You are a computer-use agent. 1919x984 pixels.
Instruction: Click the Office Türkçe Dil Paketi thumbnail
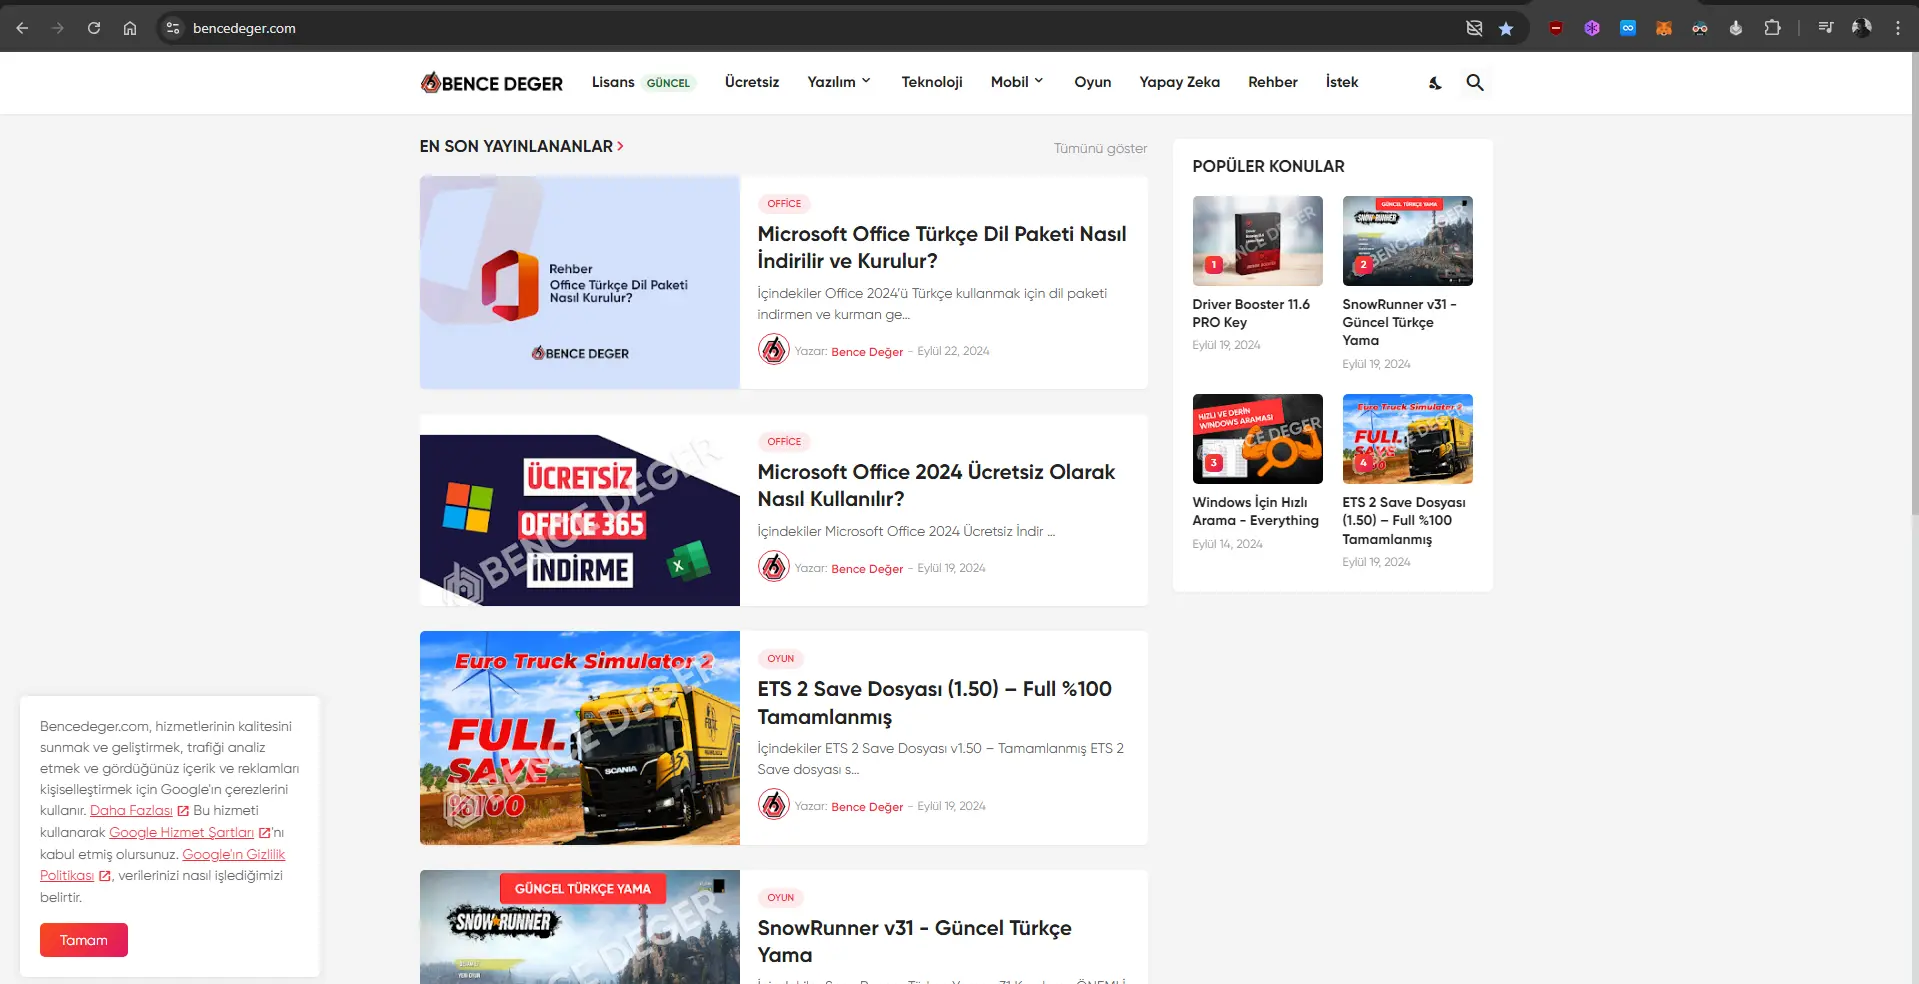[580, 283]
